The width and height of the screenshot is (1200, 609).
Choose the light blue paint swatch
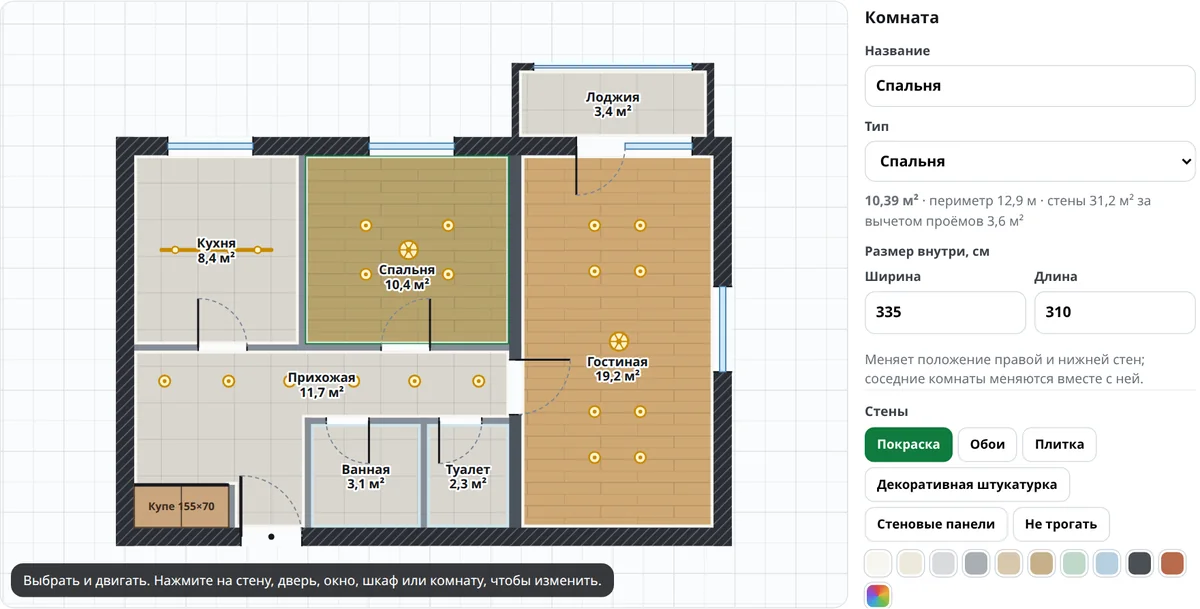click(1107, 563)
